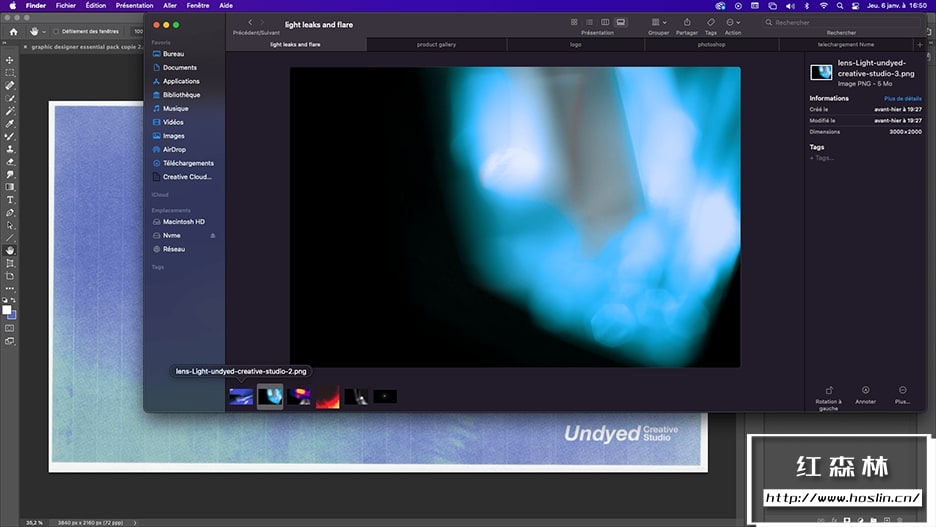Open the Fichier menu
Image resolution: width=936 pixels, height=527 pixels.
66,5
